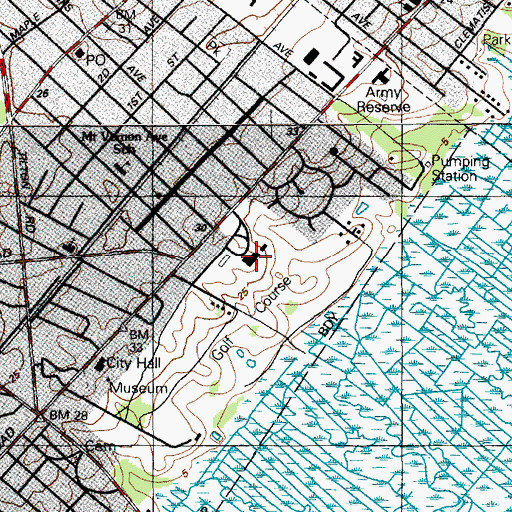
Task: Click the contour label 30
Action: pos(201,228)
